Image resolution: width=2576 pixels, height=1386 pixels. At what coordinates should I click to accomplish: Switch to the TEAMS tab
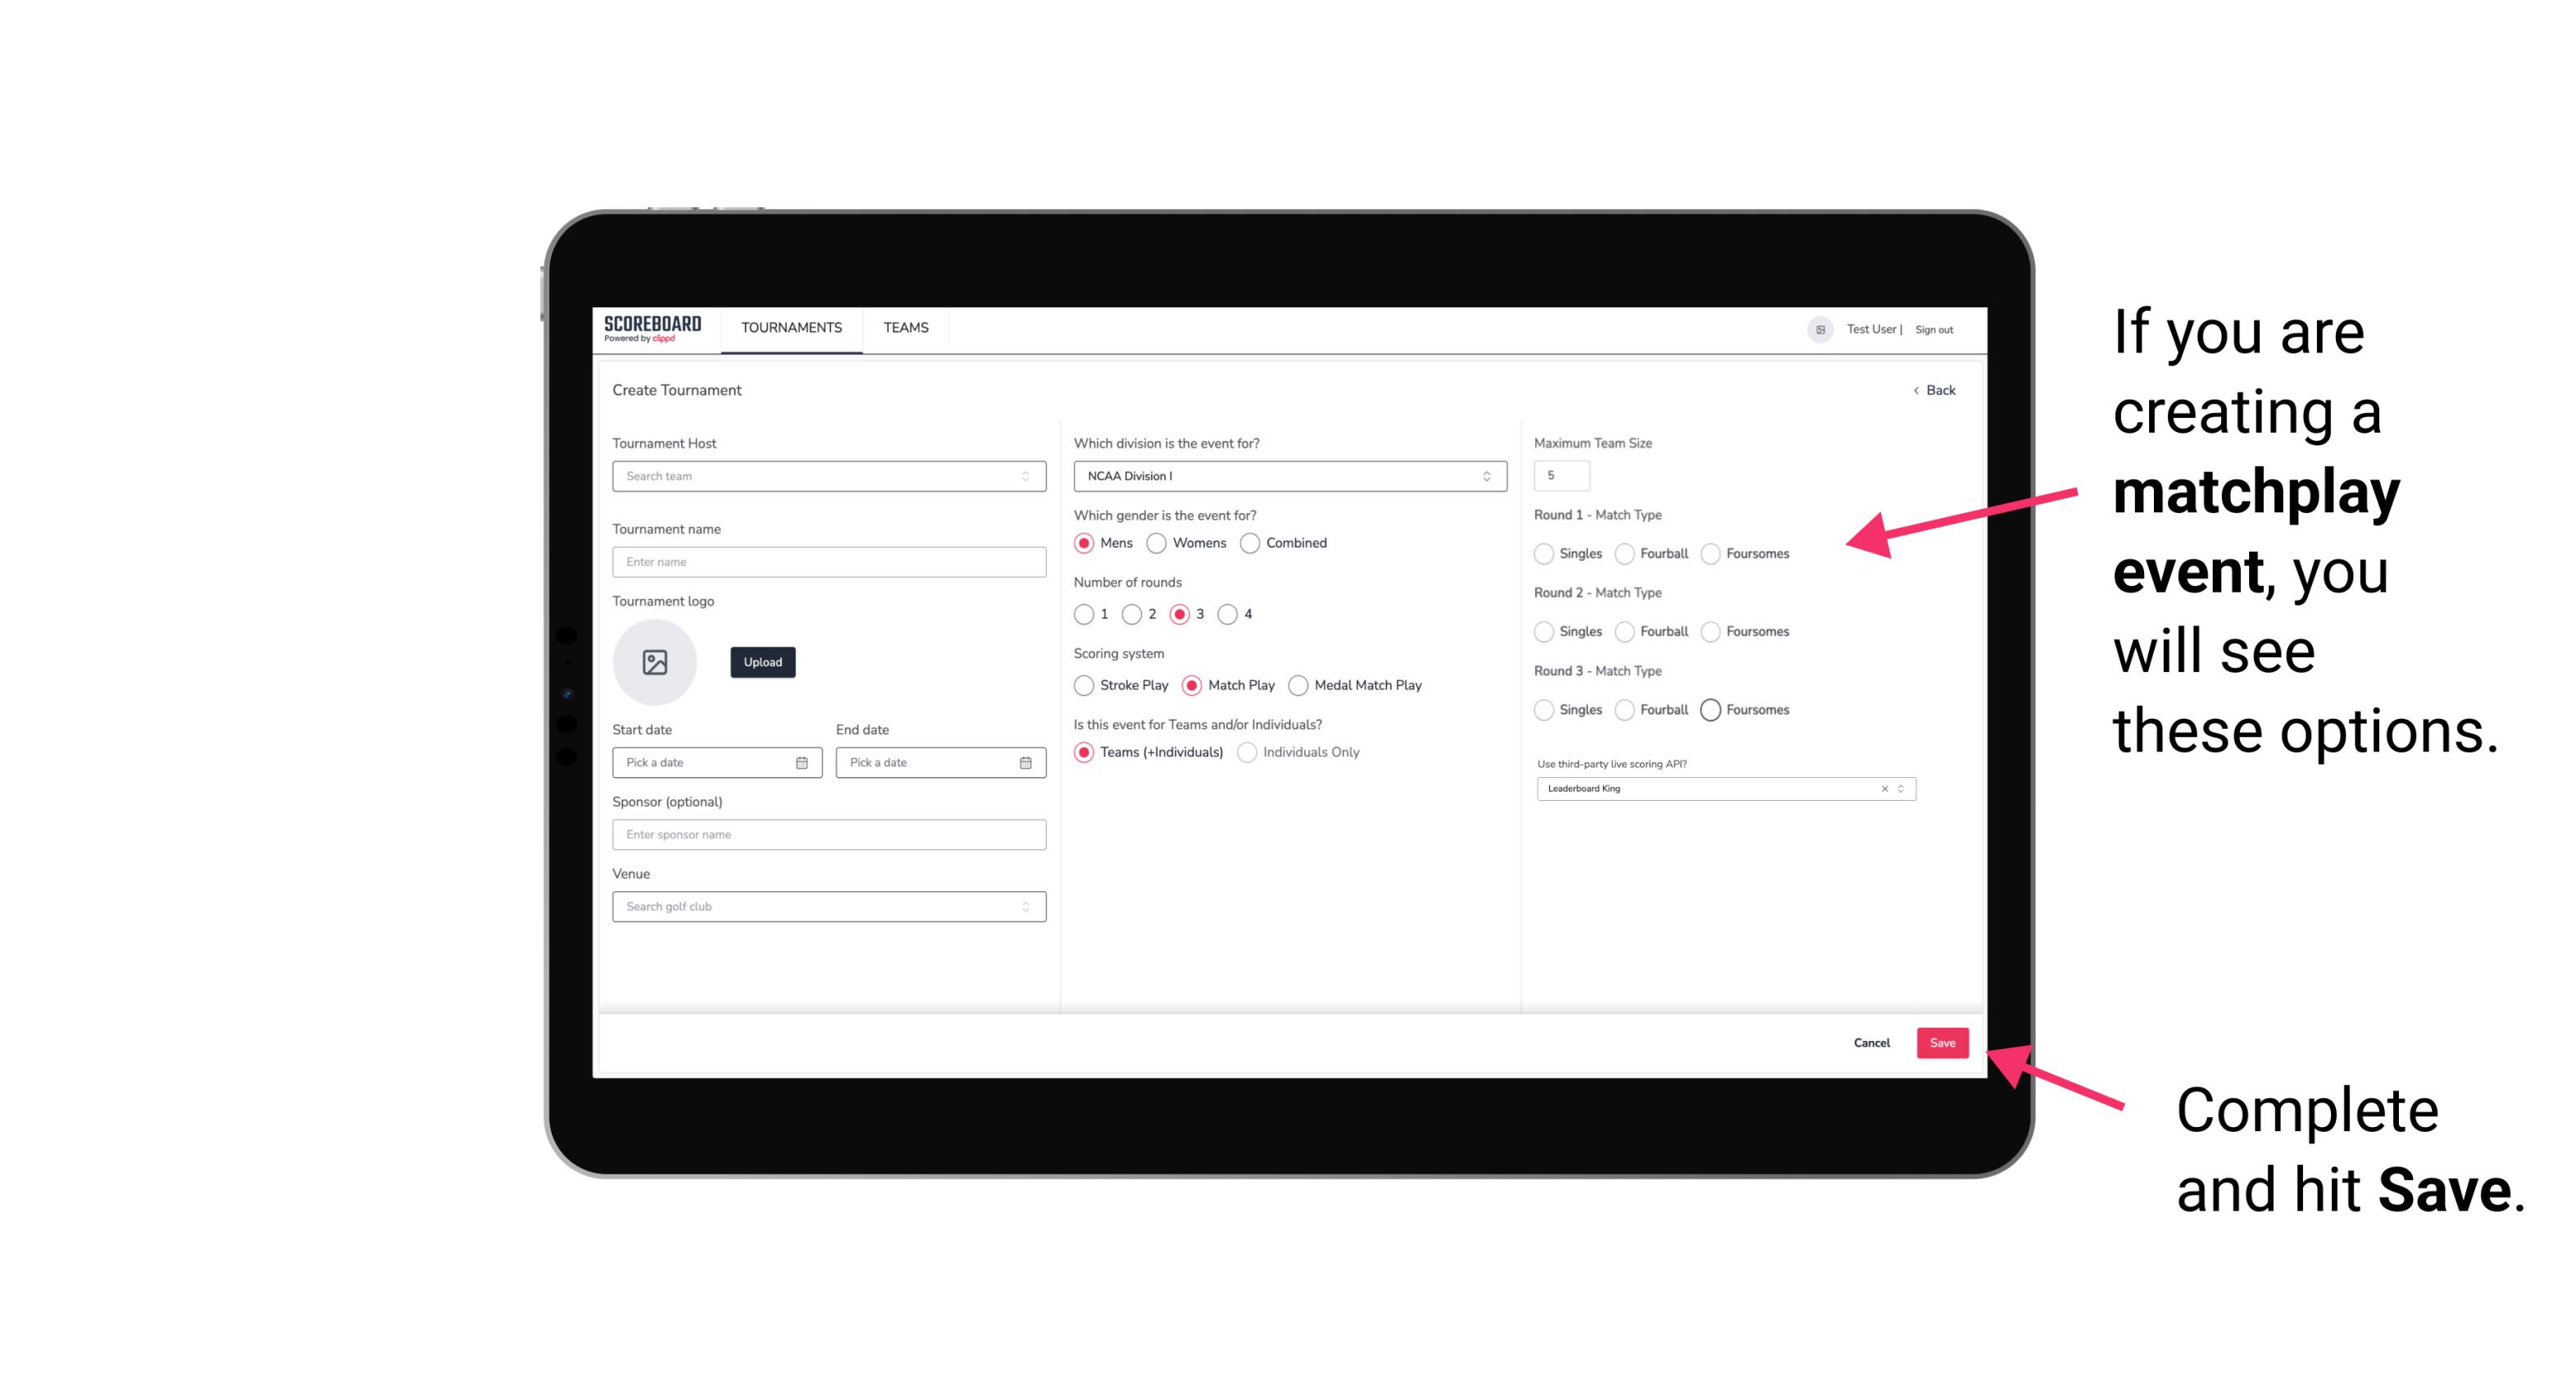[x=902, y=328]
